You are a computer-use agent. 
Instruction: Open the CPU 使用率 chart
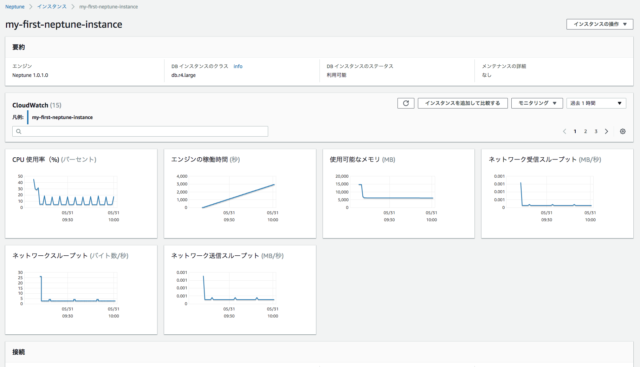(81, 194)
